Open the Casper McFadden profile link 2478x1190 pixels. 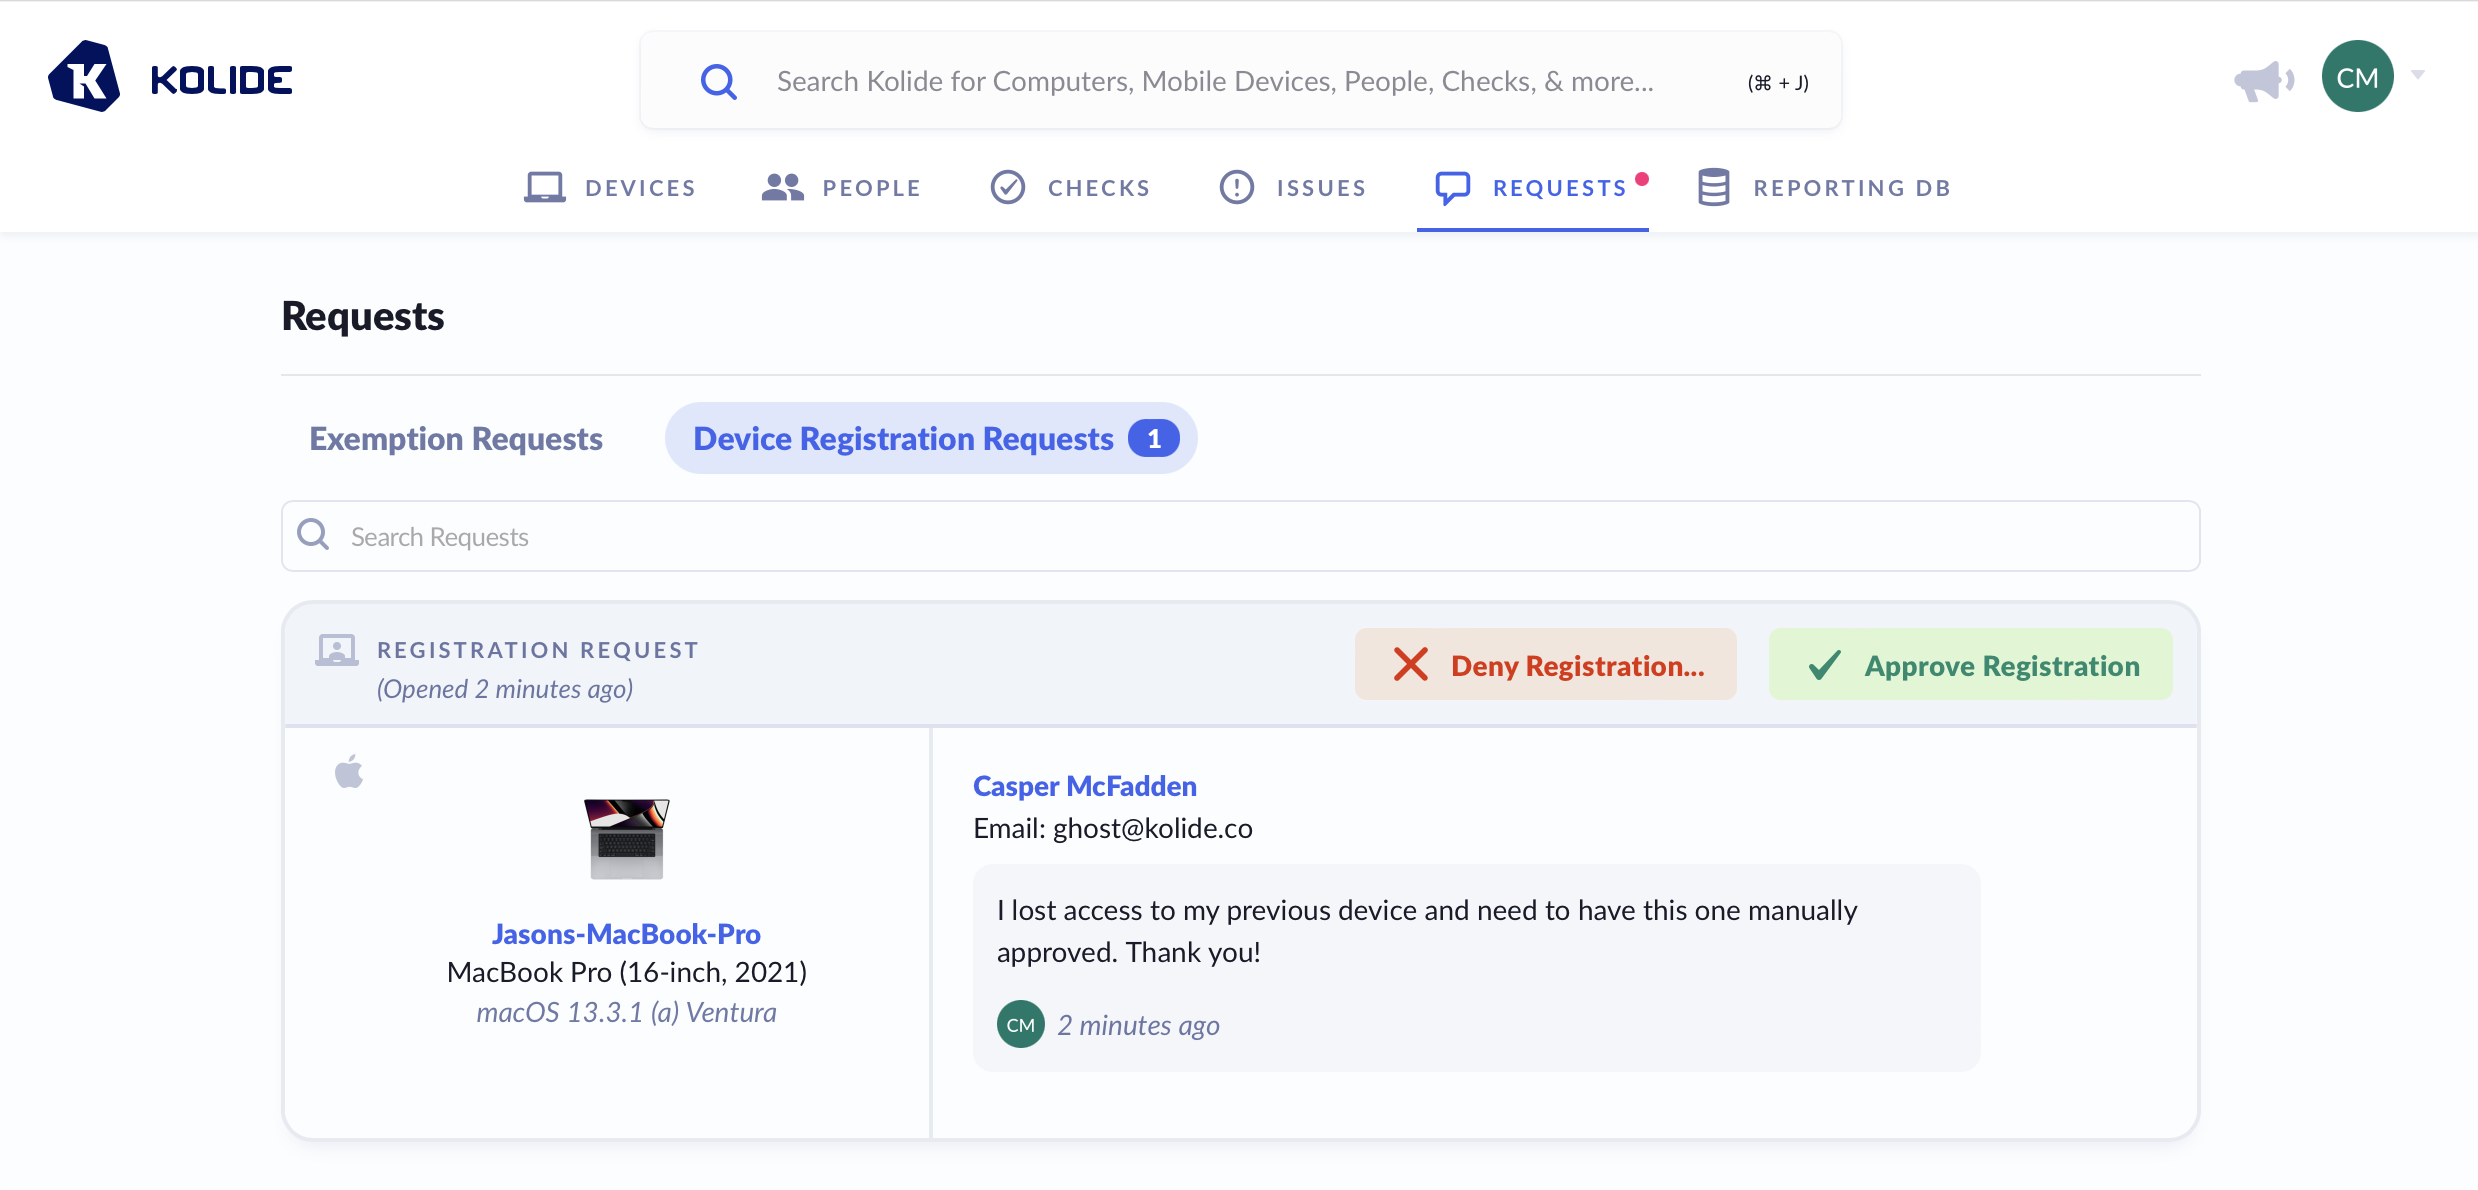(1084, 786)
